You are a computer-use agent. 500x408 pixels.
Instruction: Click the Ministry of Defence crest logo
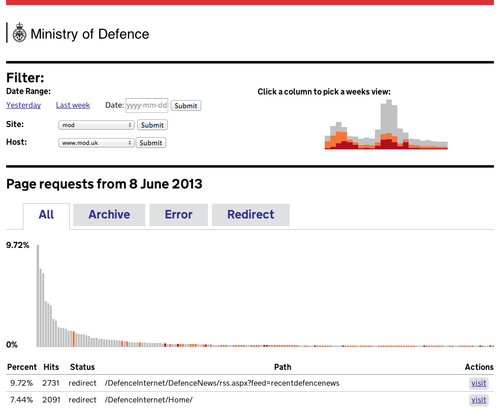19,33
